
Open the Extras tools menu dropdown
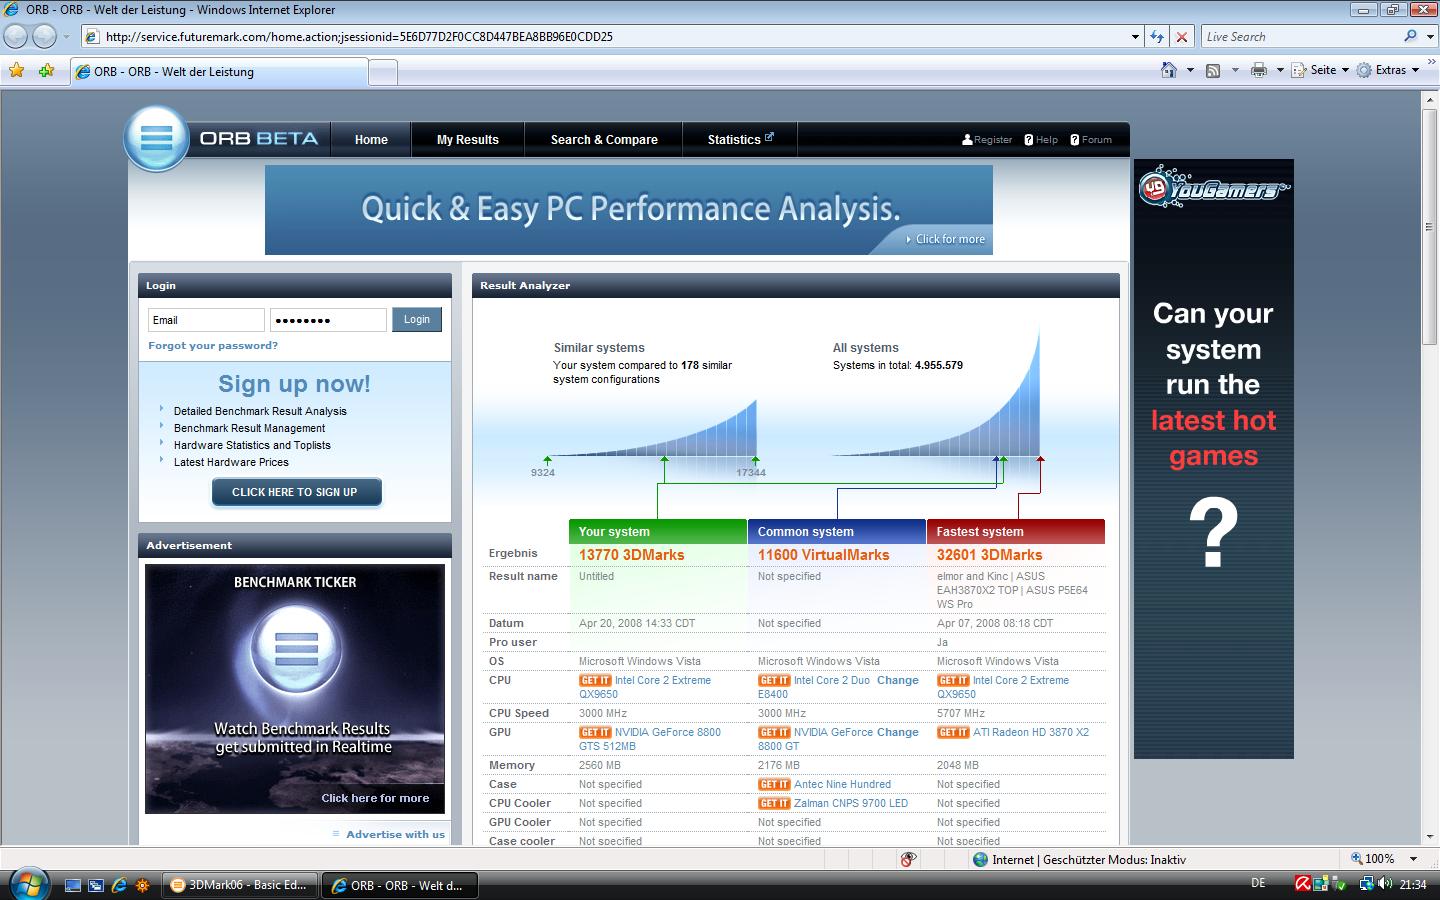[1387, 70]
